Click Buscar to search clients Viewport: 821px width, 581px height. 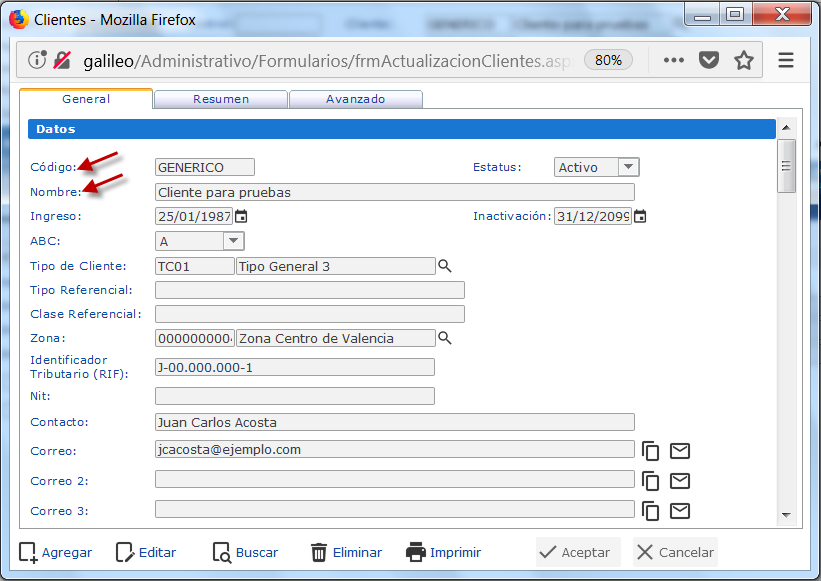tap(245, 552)
